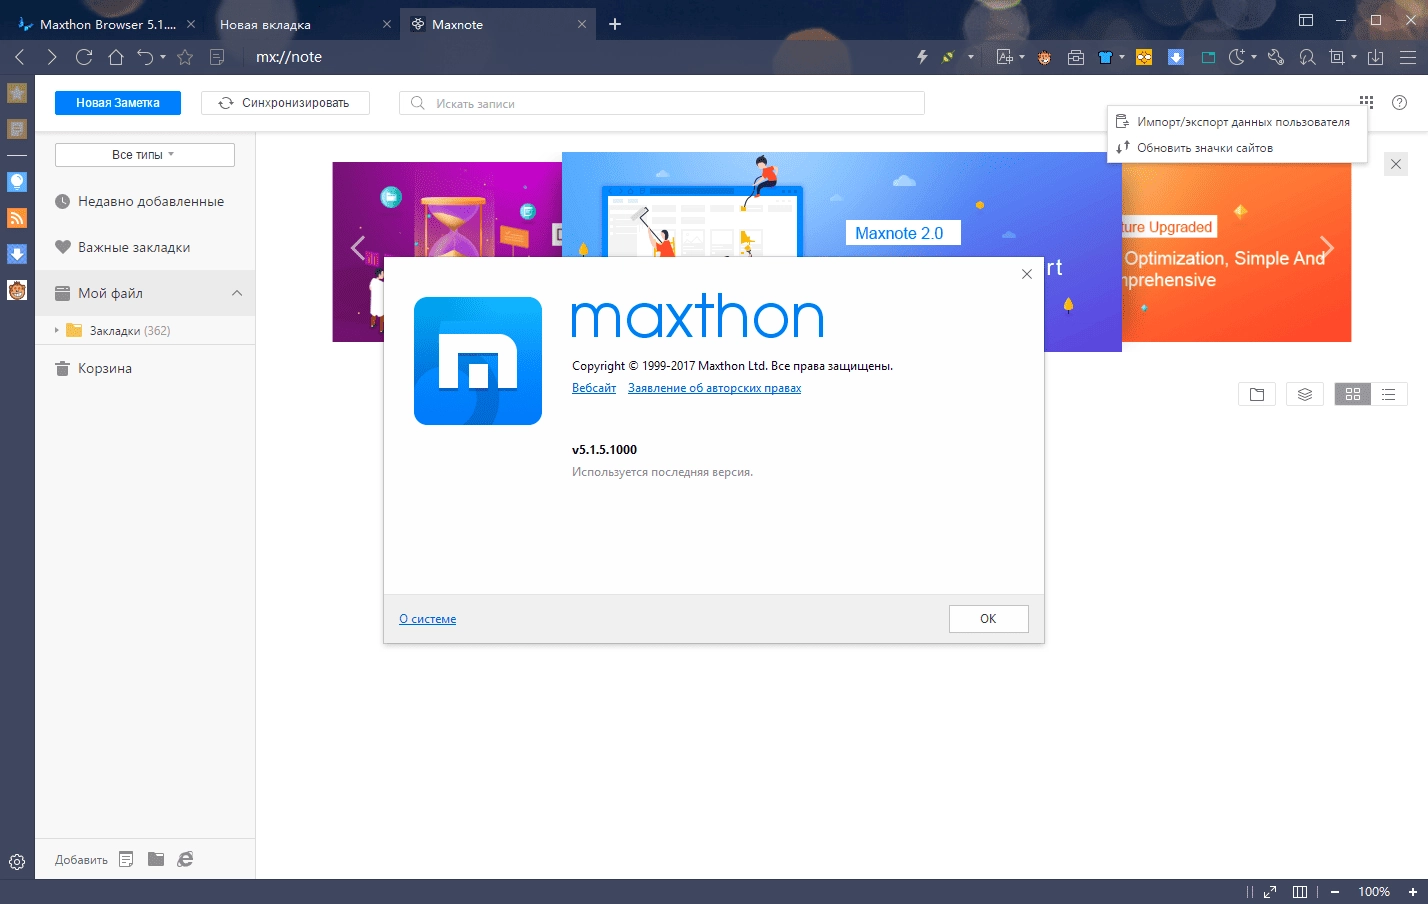Go forward with the Forward arrow
The width and height of the screenshot is (1428, 904).
52,57
